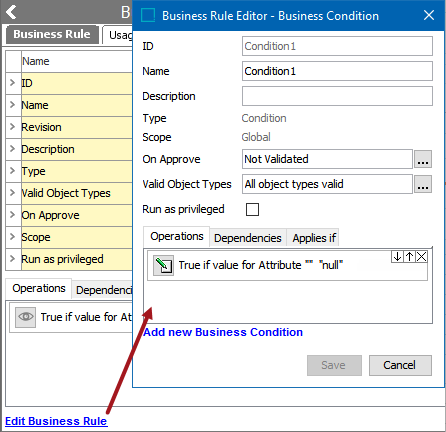Click the eye view operation icon
446x432 pixels.
(x=26, y=317)
